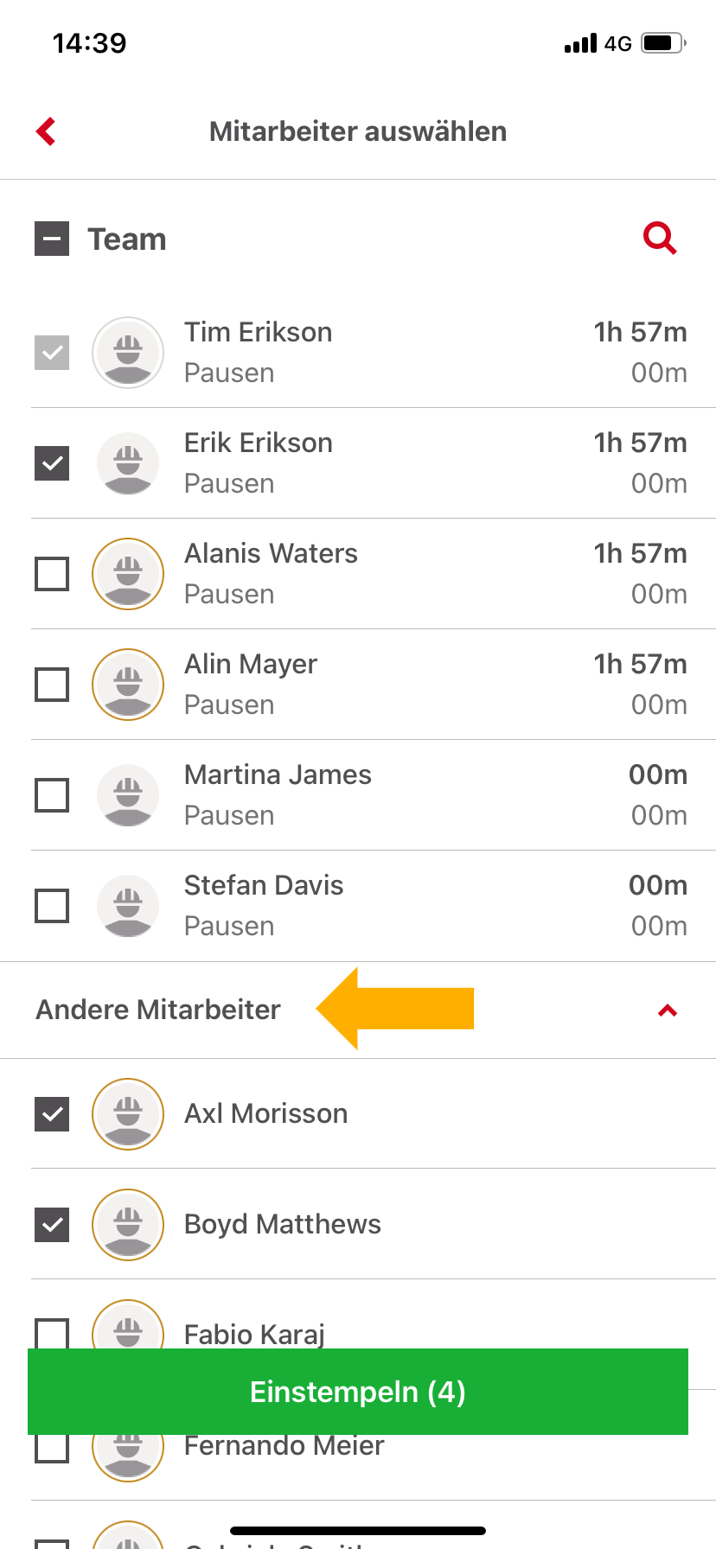The width and height of the screenshot is (716, 1549).
Task: Tap the red back arrow
Action: (46, 131)
